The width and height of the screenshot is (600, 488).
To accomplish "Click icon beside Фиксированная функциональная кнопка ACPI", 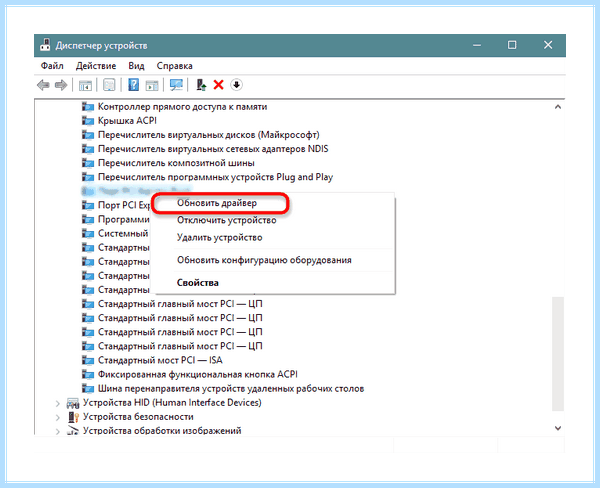I will pyautogui.click(x=88, y=375).
